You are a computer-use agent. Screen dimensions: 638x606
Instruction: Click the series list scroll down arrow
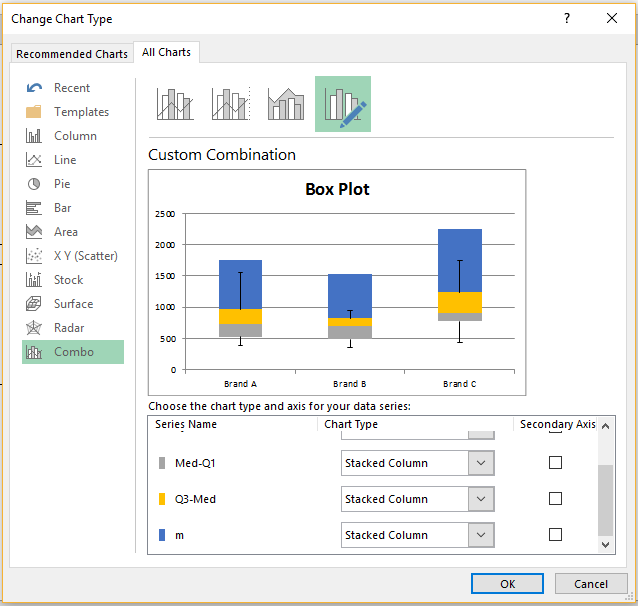click(605, 545)
